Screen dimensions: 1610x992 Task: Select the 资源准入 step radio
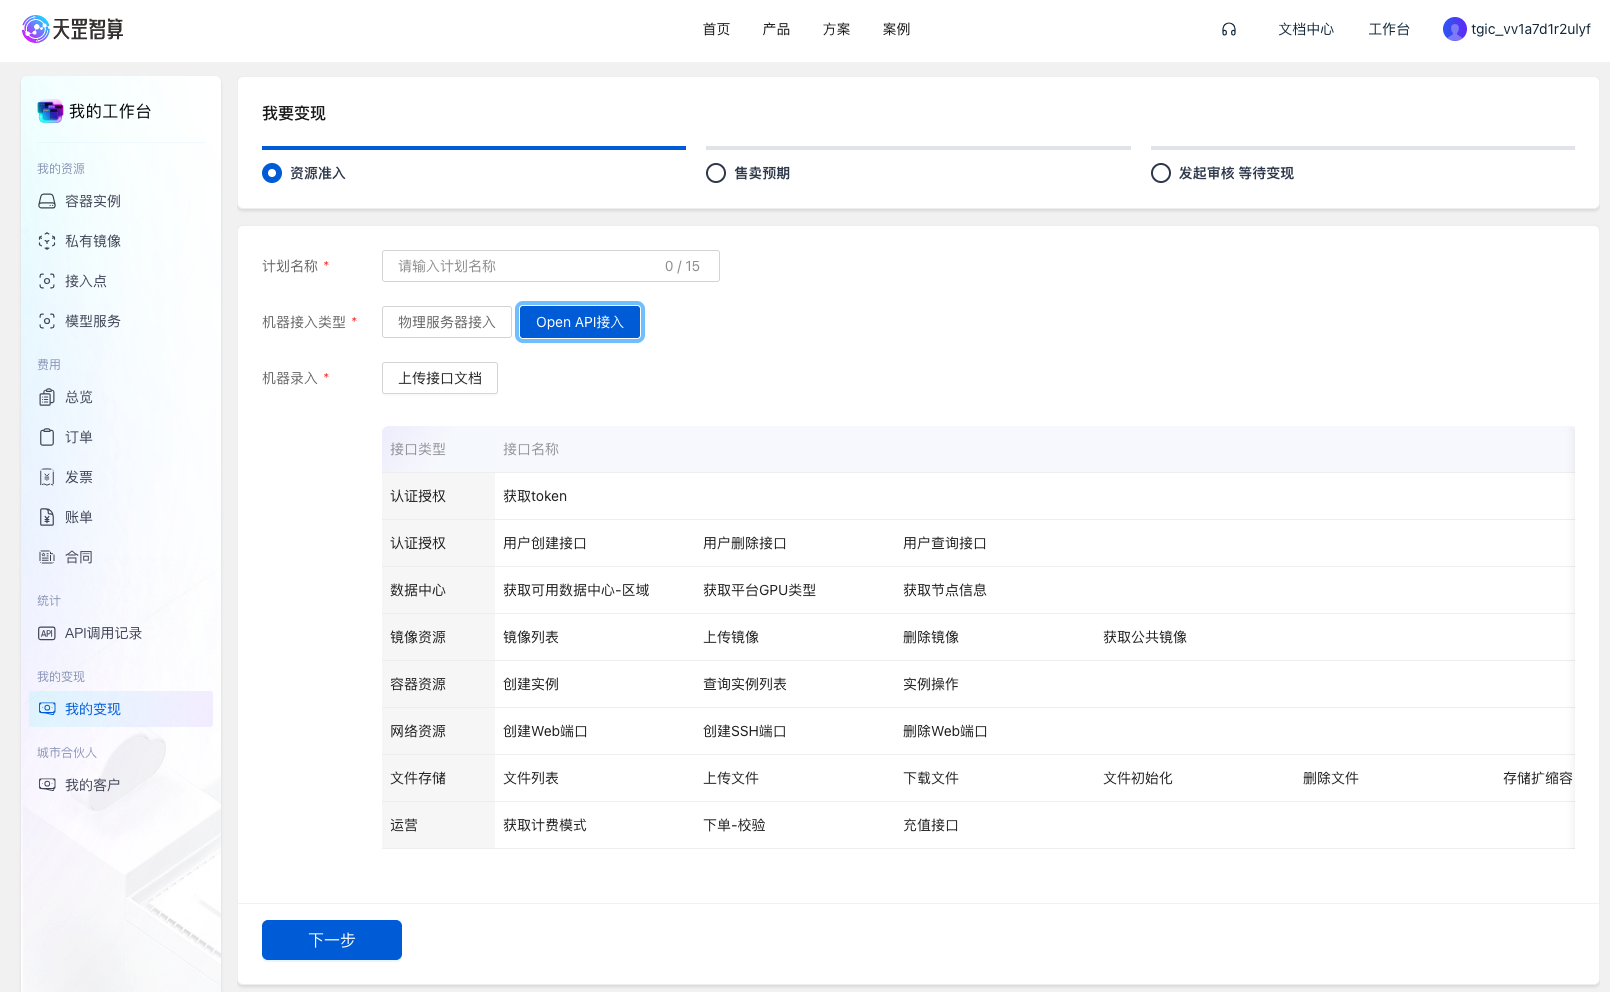coord(272,173)
